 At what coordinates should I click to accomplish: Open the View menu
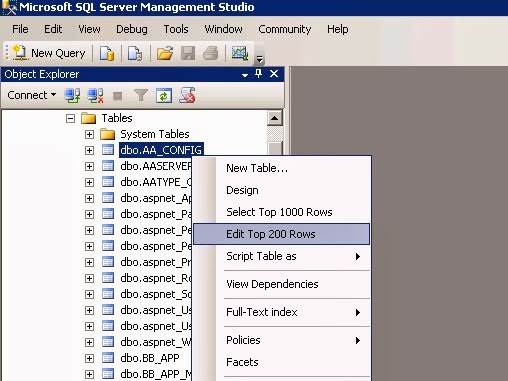tap(89, 29)
